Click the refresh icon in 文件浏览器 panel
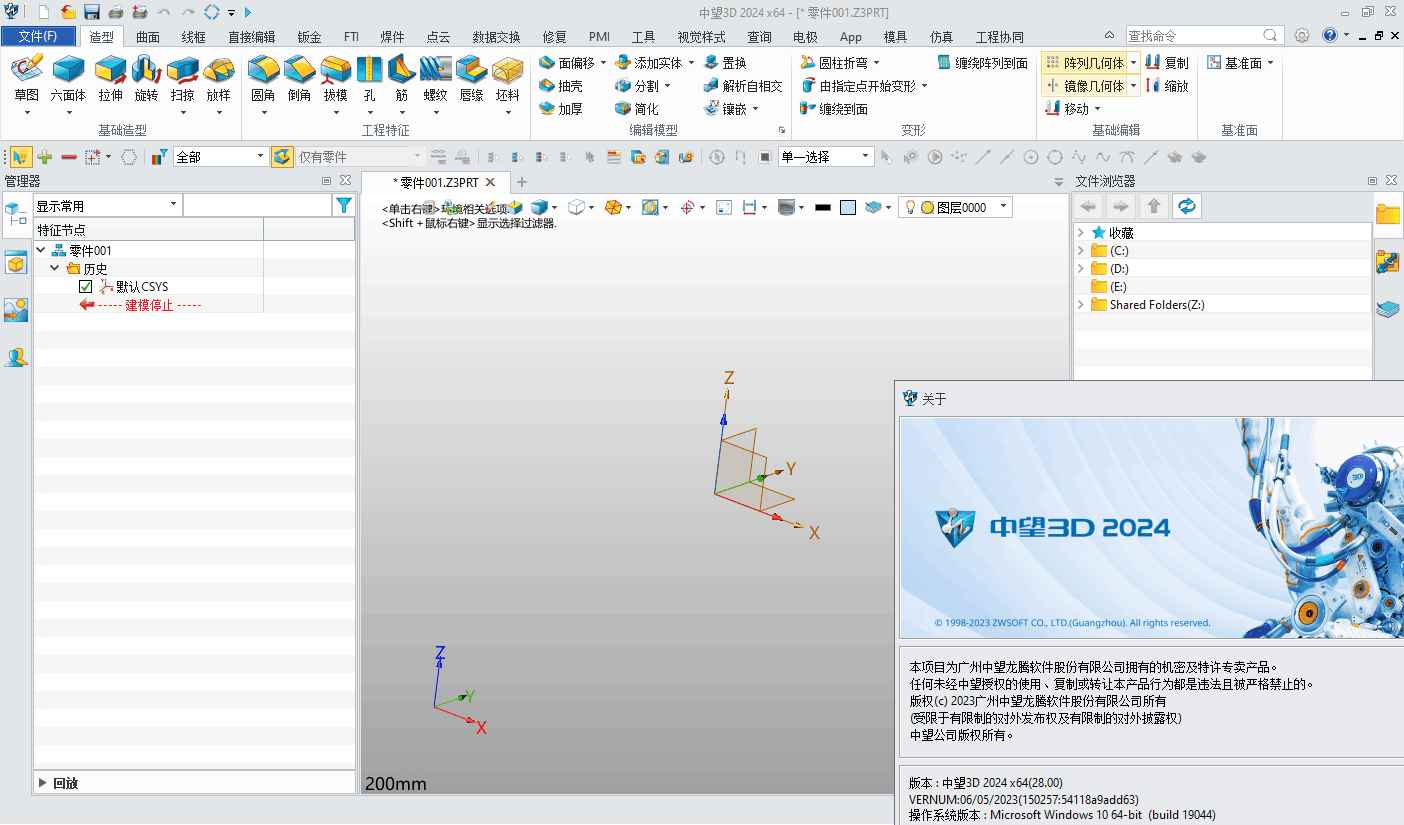 click(x=1186, y=206)
